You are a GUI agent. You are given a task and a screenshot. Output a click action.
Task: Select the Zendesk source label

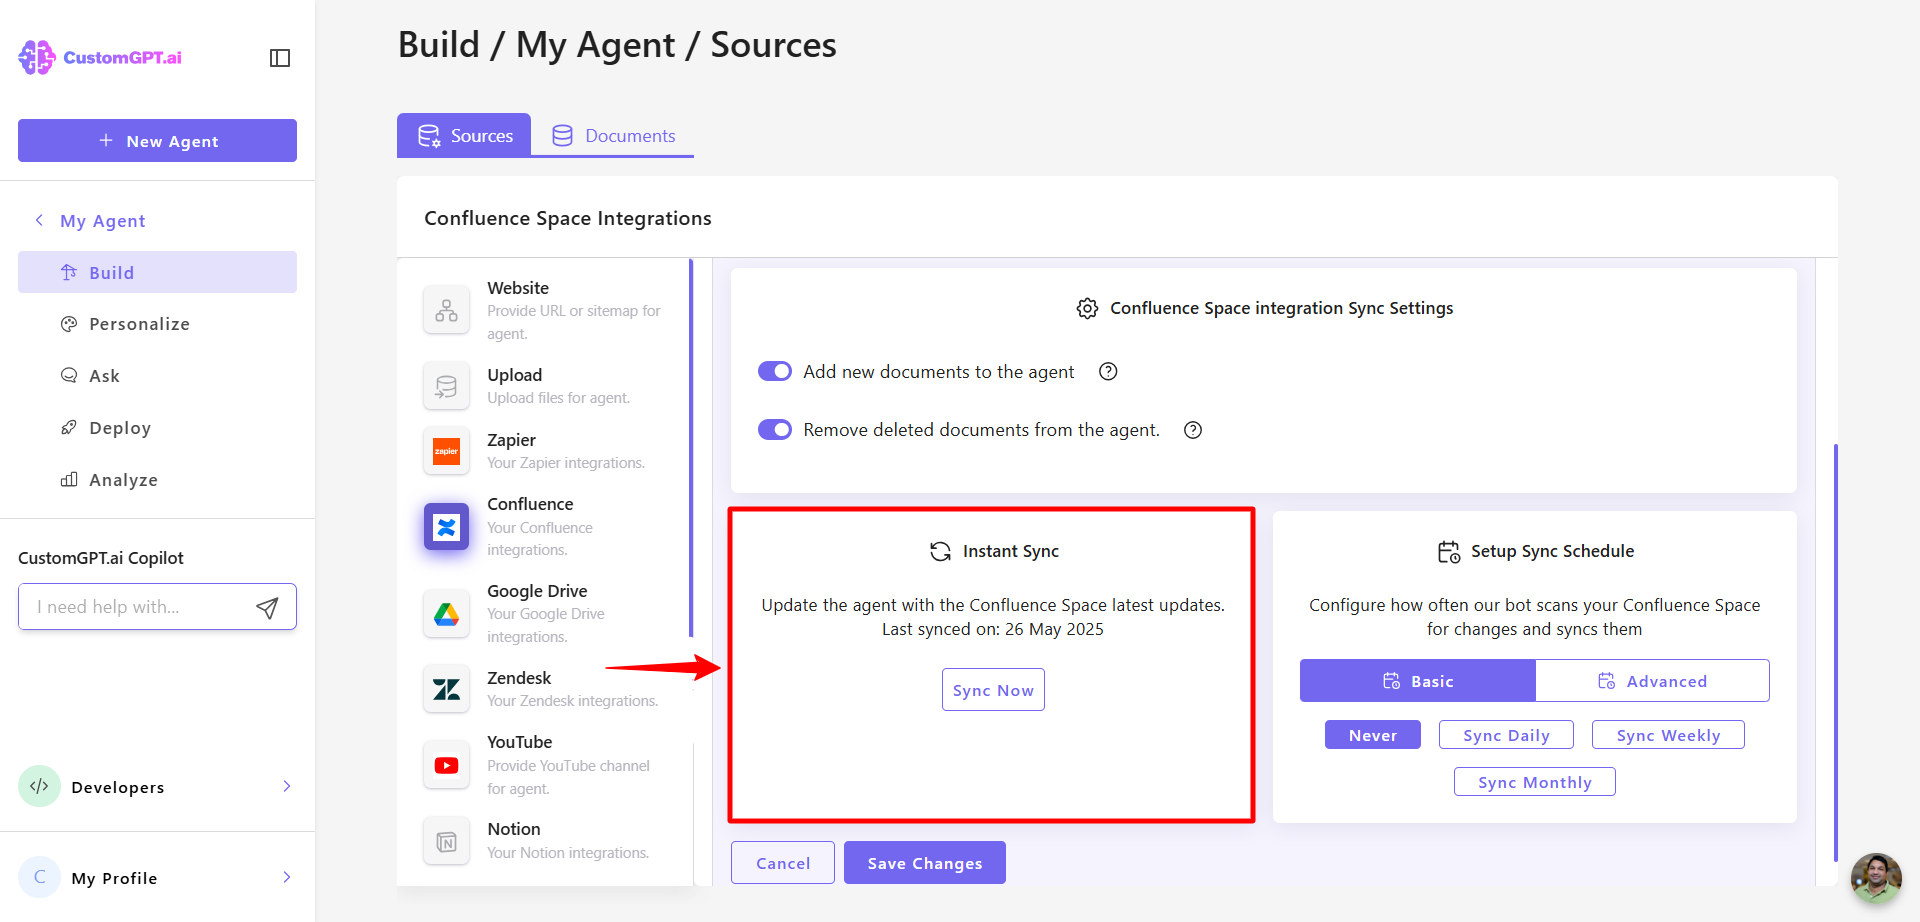click(x=519, y=678)
